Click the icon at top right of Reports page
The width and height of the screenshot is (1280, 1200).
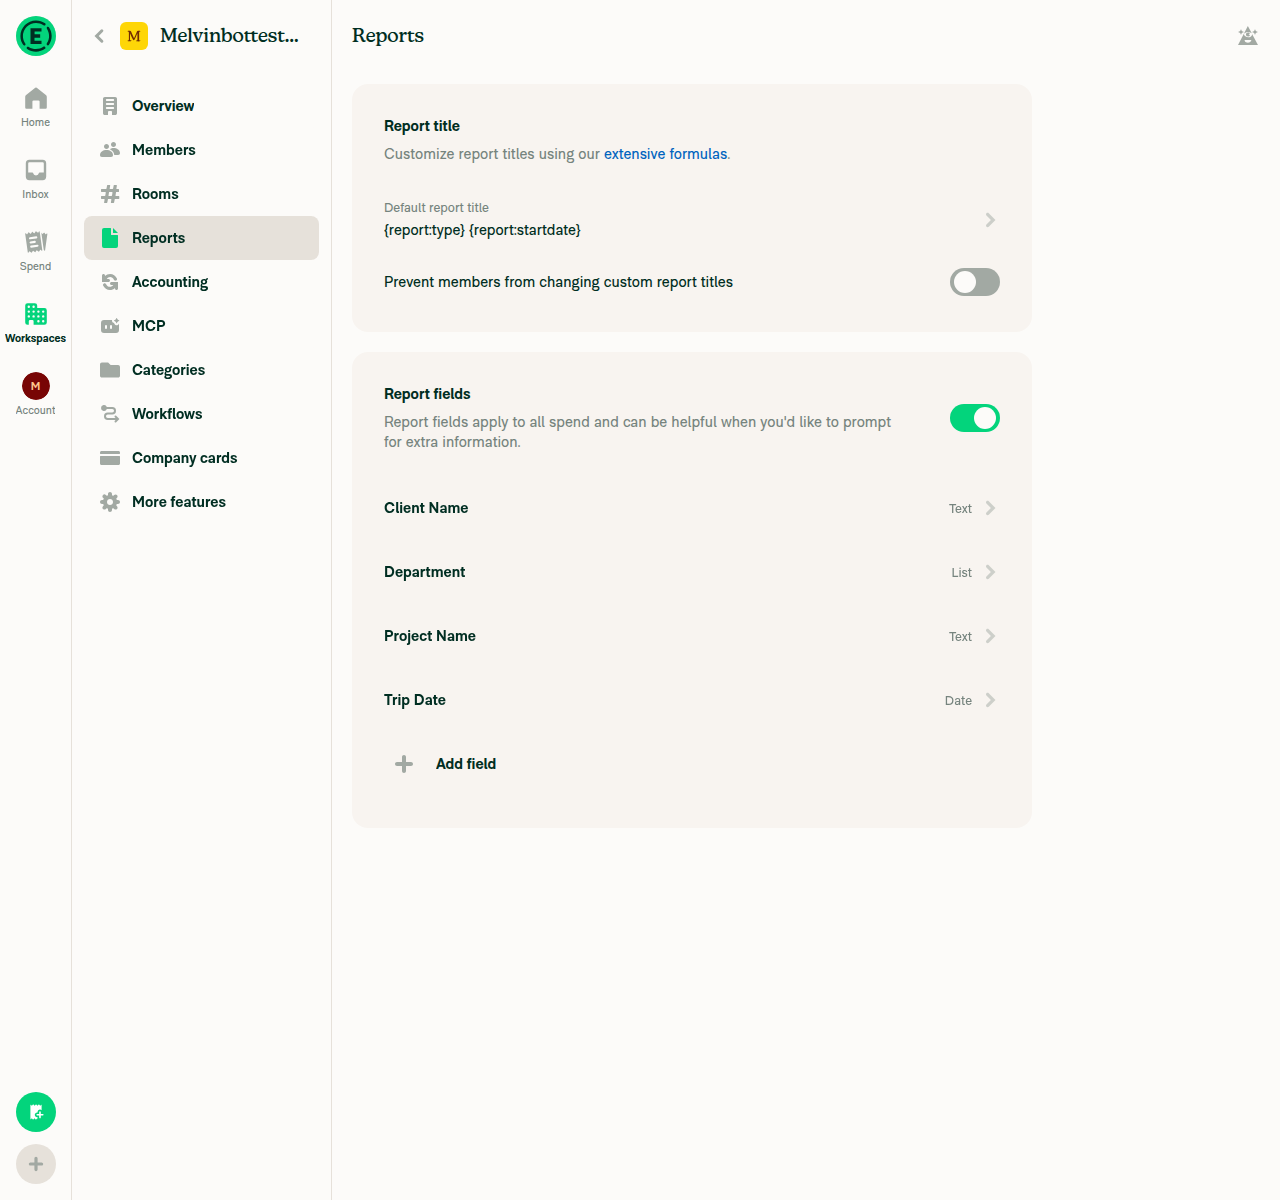1248,36
